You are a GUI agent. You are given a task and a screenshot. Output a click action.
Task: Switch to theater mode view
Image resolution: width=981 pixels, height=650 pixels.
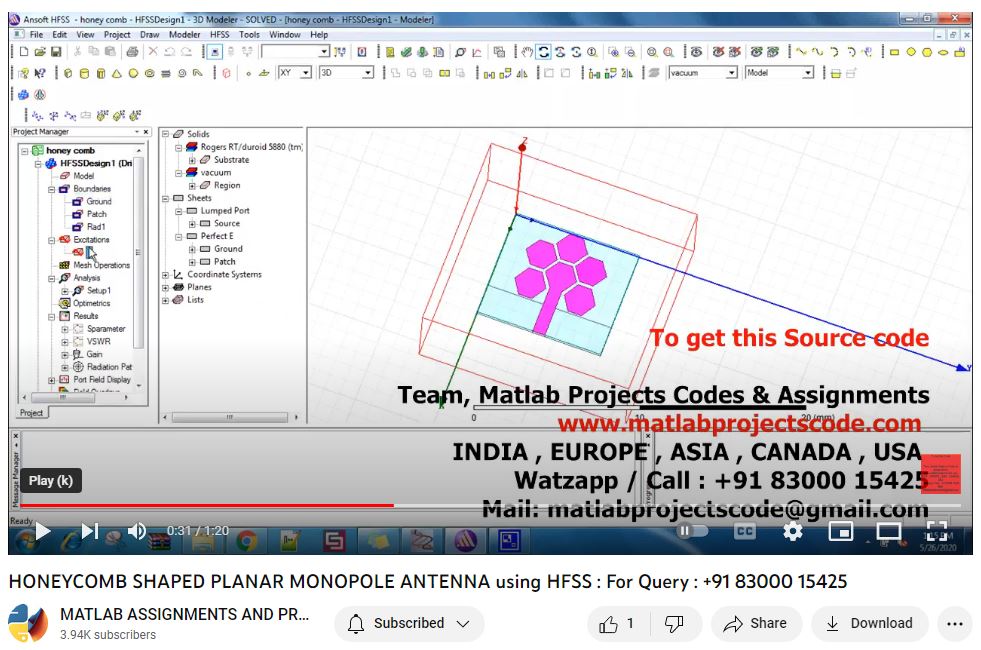coord(888,531)
